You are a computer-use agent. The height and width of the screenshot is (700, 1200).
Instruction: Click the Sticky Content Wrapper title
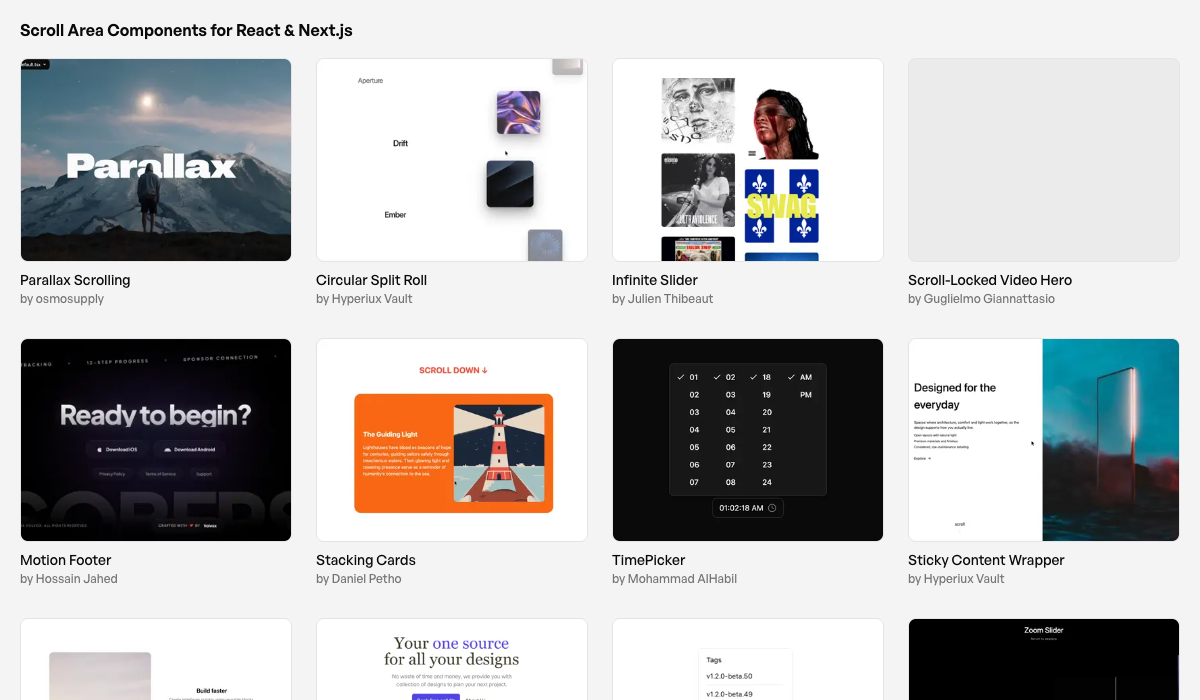coord(986,560)
